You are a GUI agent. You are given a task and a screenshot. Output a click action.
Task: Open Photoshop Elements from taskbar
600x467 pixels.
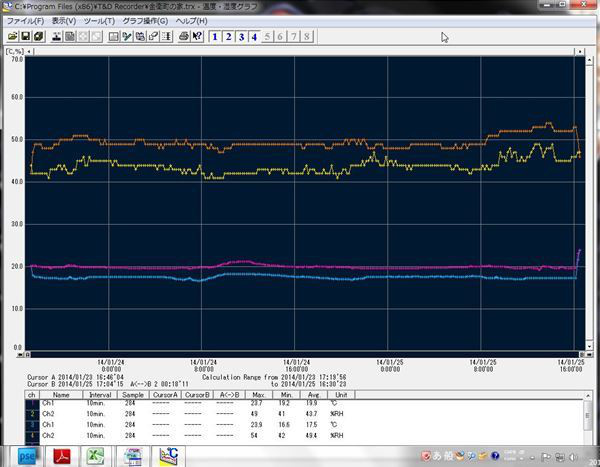pyautogui.click(x=28, y=456)
